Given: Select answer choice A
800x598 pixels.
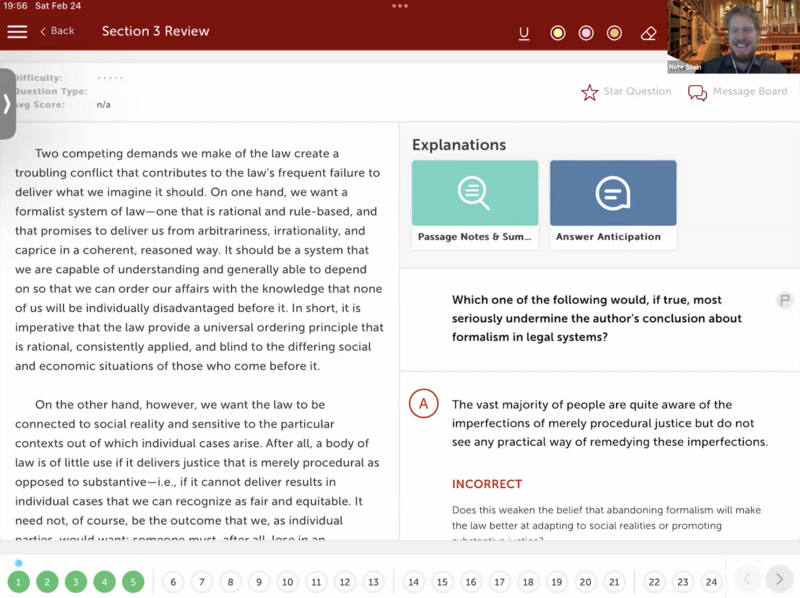Looking at the screenshot, I should (x=424, y=404).
